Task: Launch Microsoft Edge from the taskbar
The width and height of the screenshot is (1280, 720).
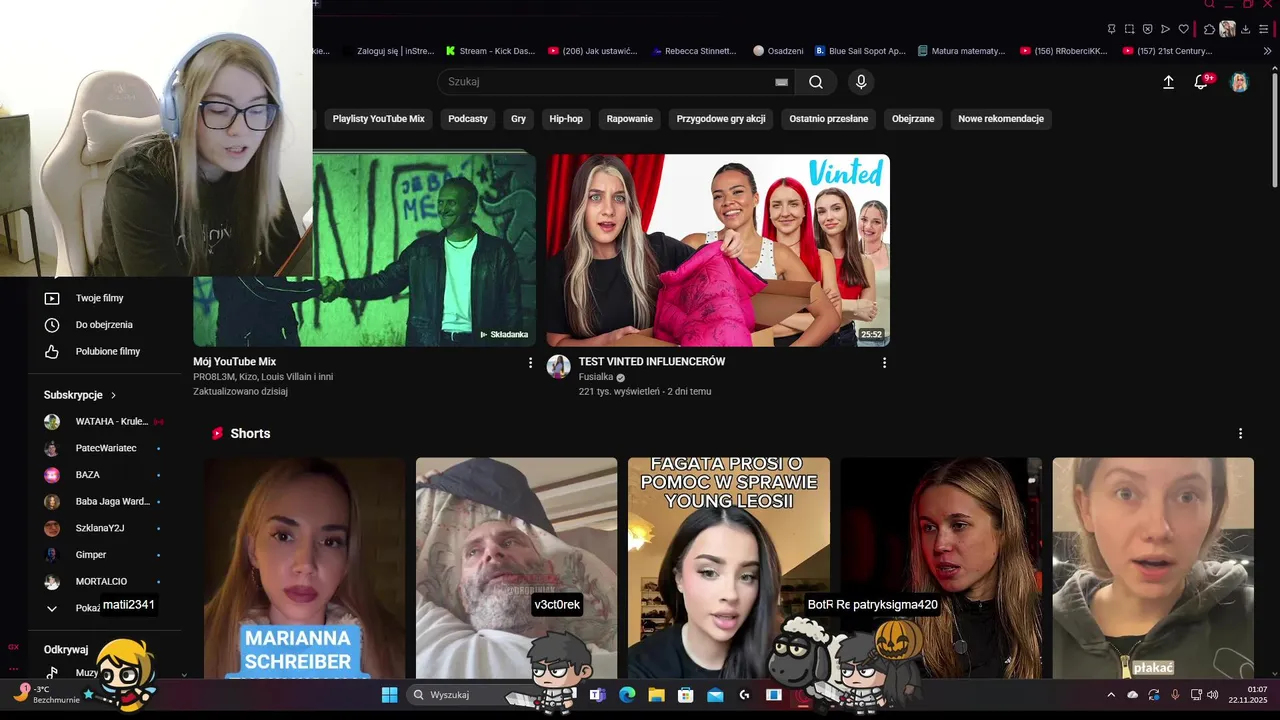Action: pyautogui.click(x=627, y=695)
